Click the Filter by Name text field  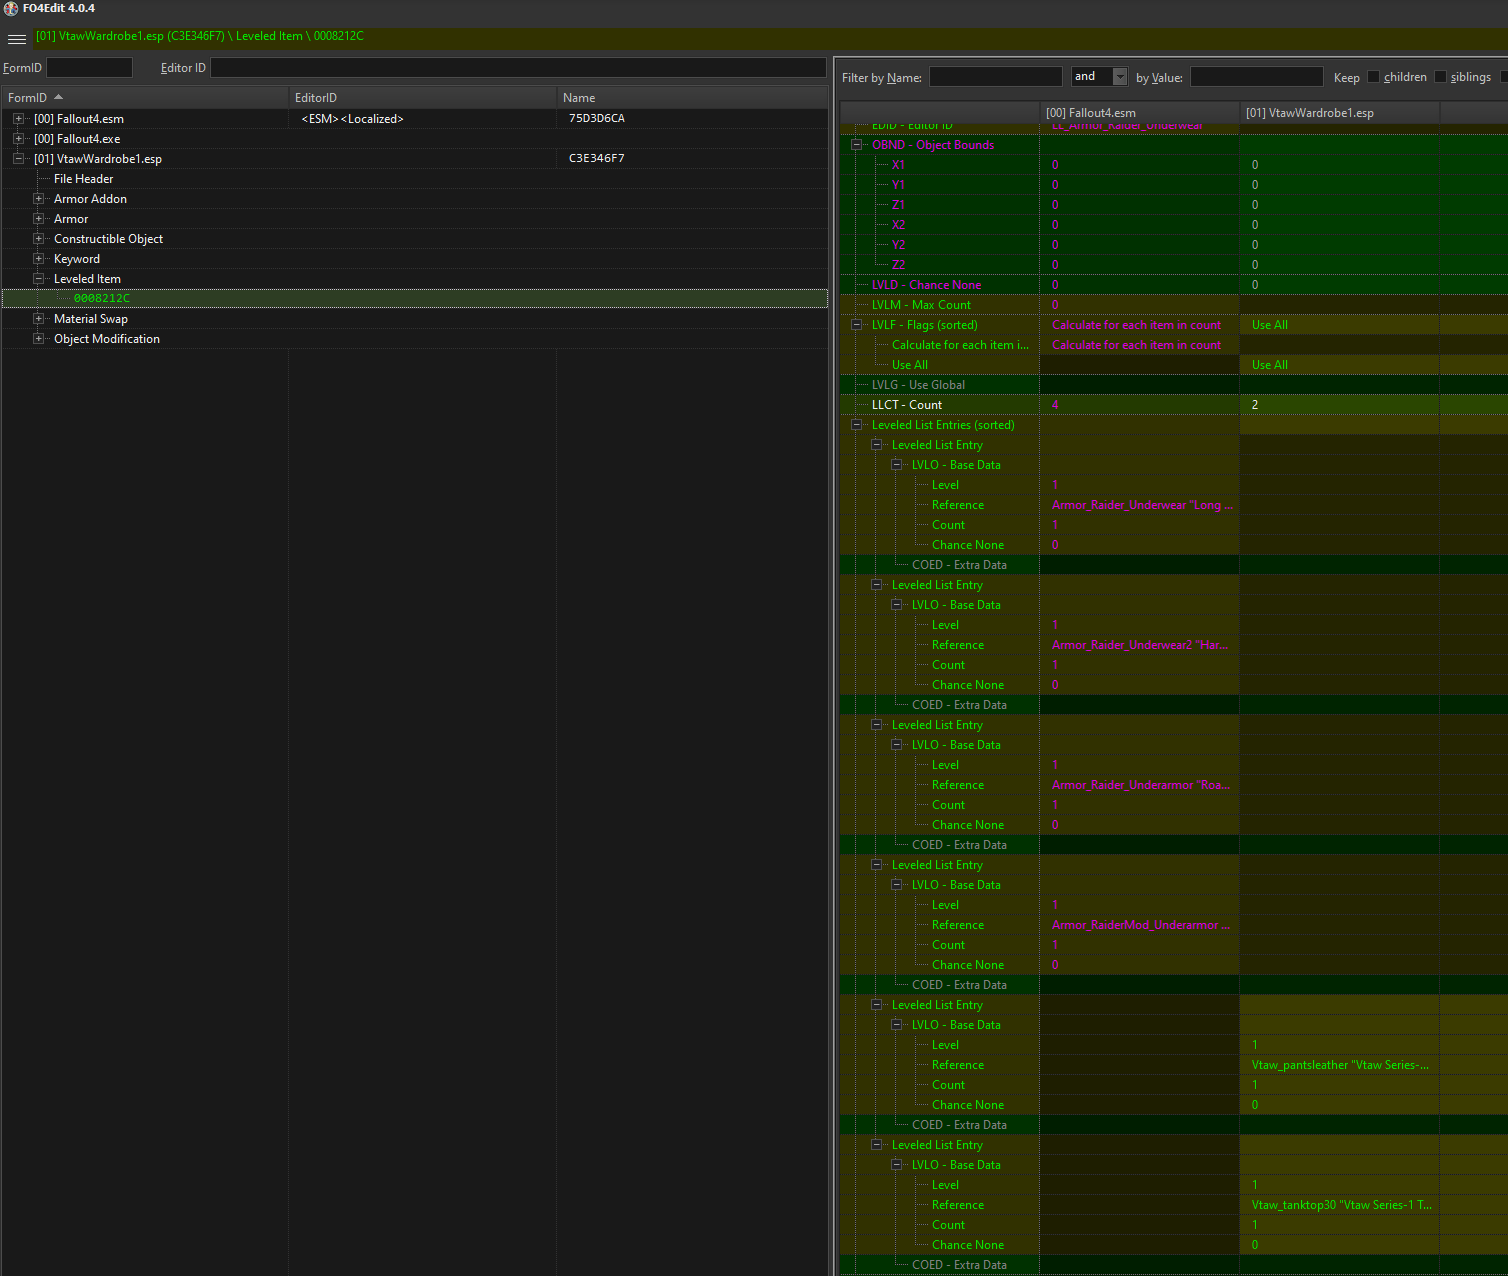pos(995,77)
